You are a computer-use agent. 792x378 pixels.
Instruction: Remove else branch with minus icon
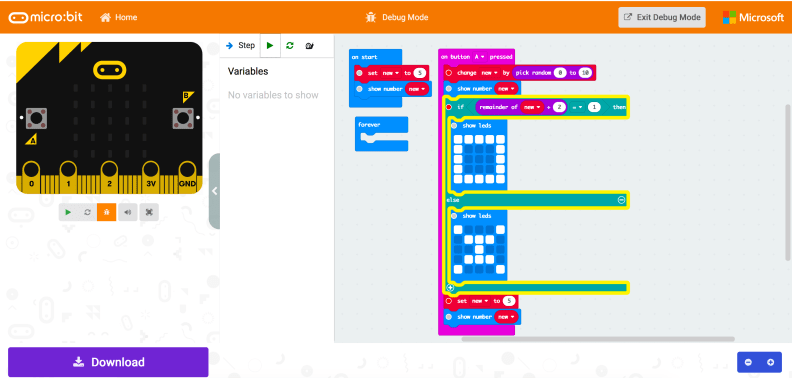tap(621, 200)
